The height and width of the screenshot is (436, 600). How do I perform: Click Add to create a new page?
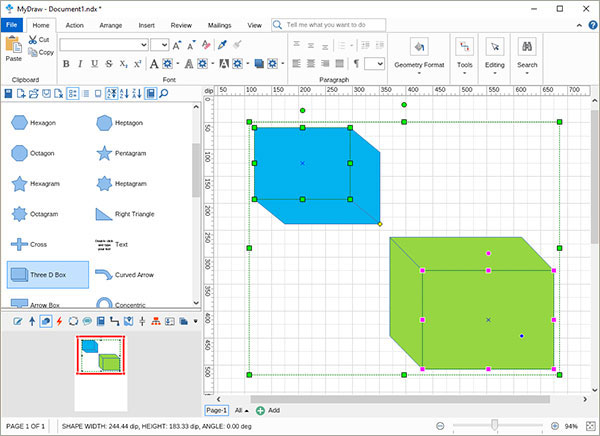(x=268, y=410)
